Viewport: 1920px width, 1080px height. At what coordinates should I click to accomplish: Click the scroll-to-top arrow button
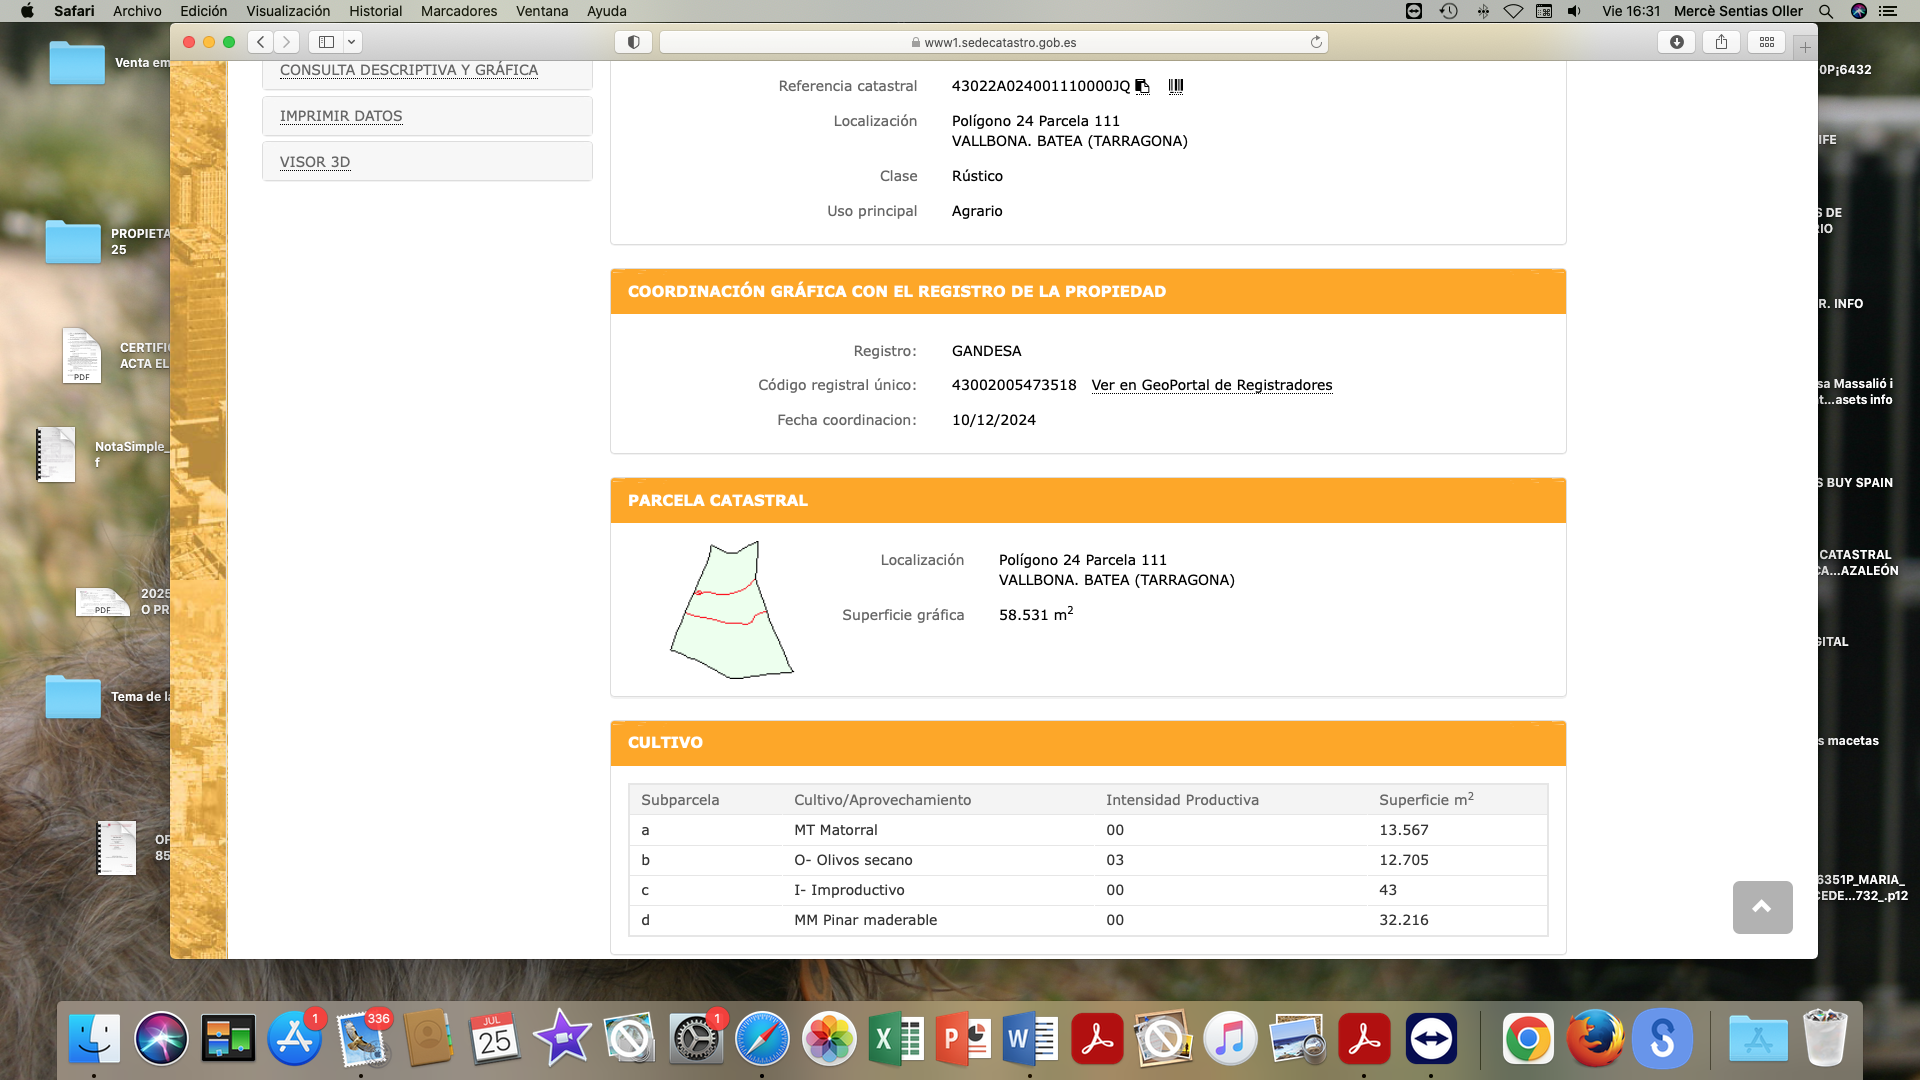click(1762, 907)
